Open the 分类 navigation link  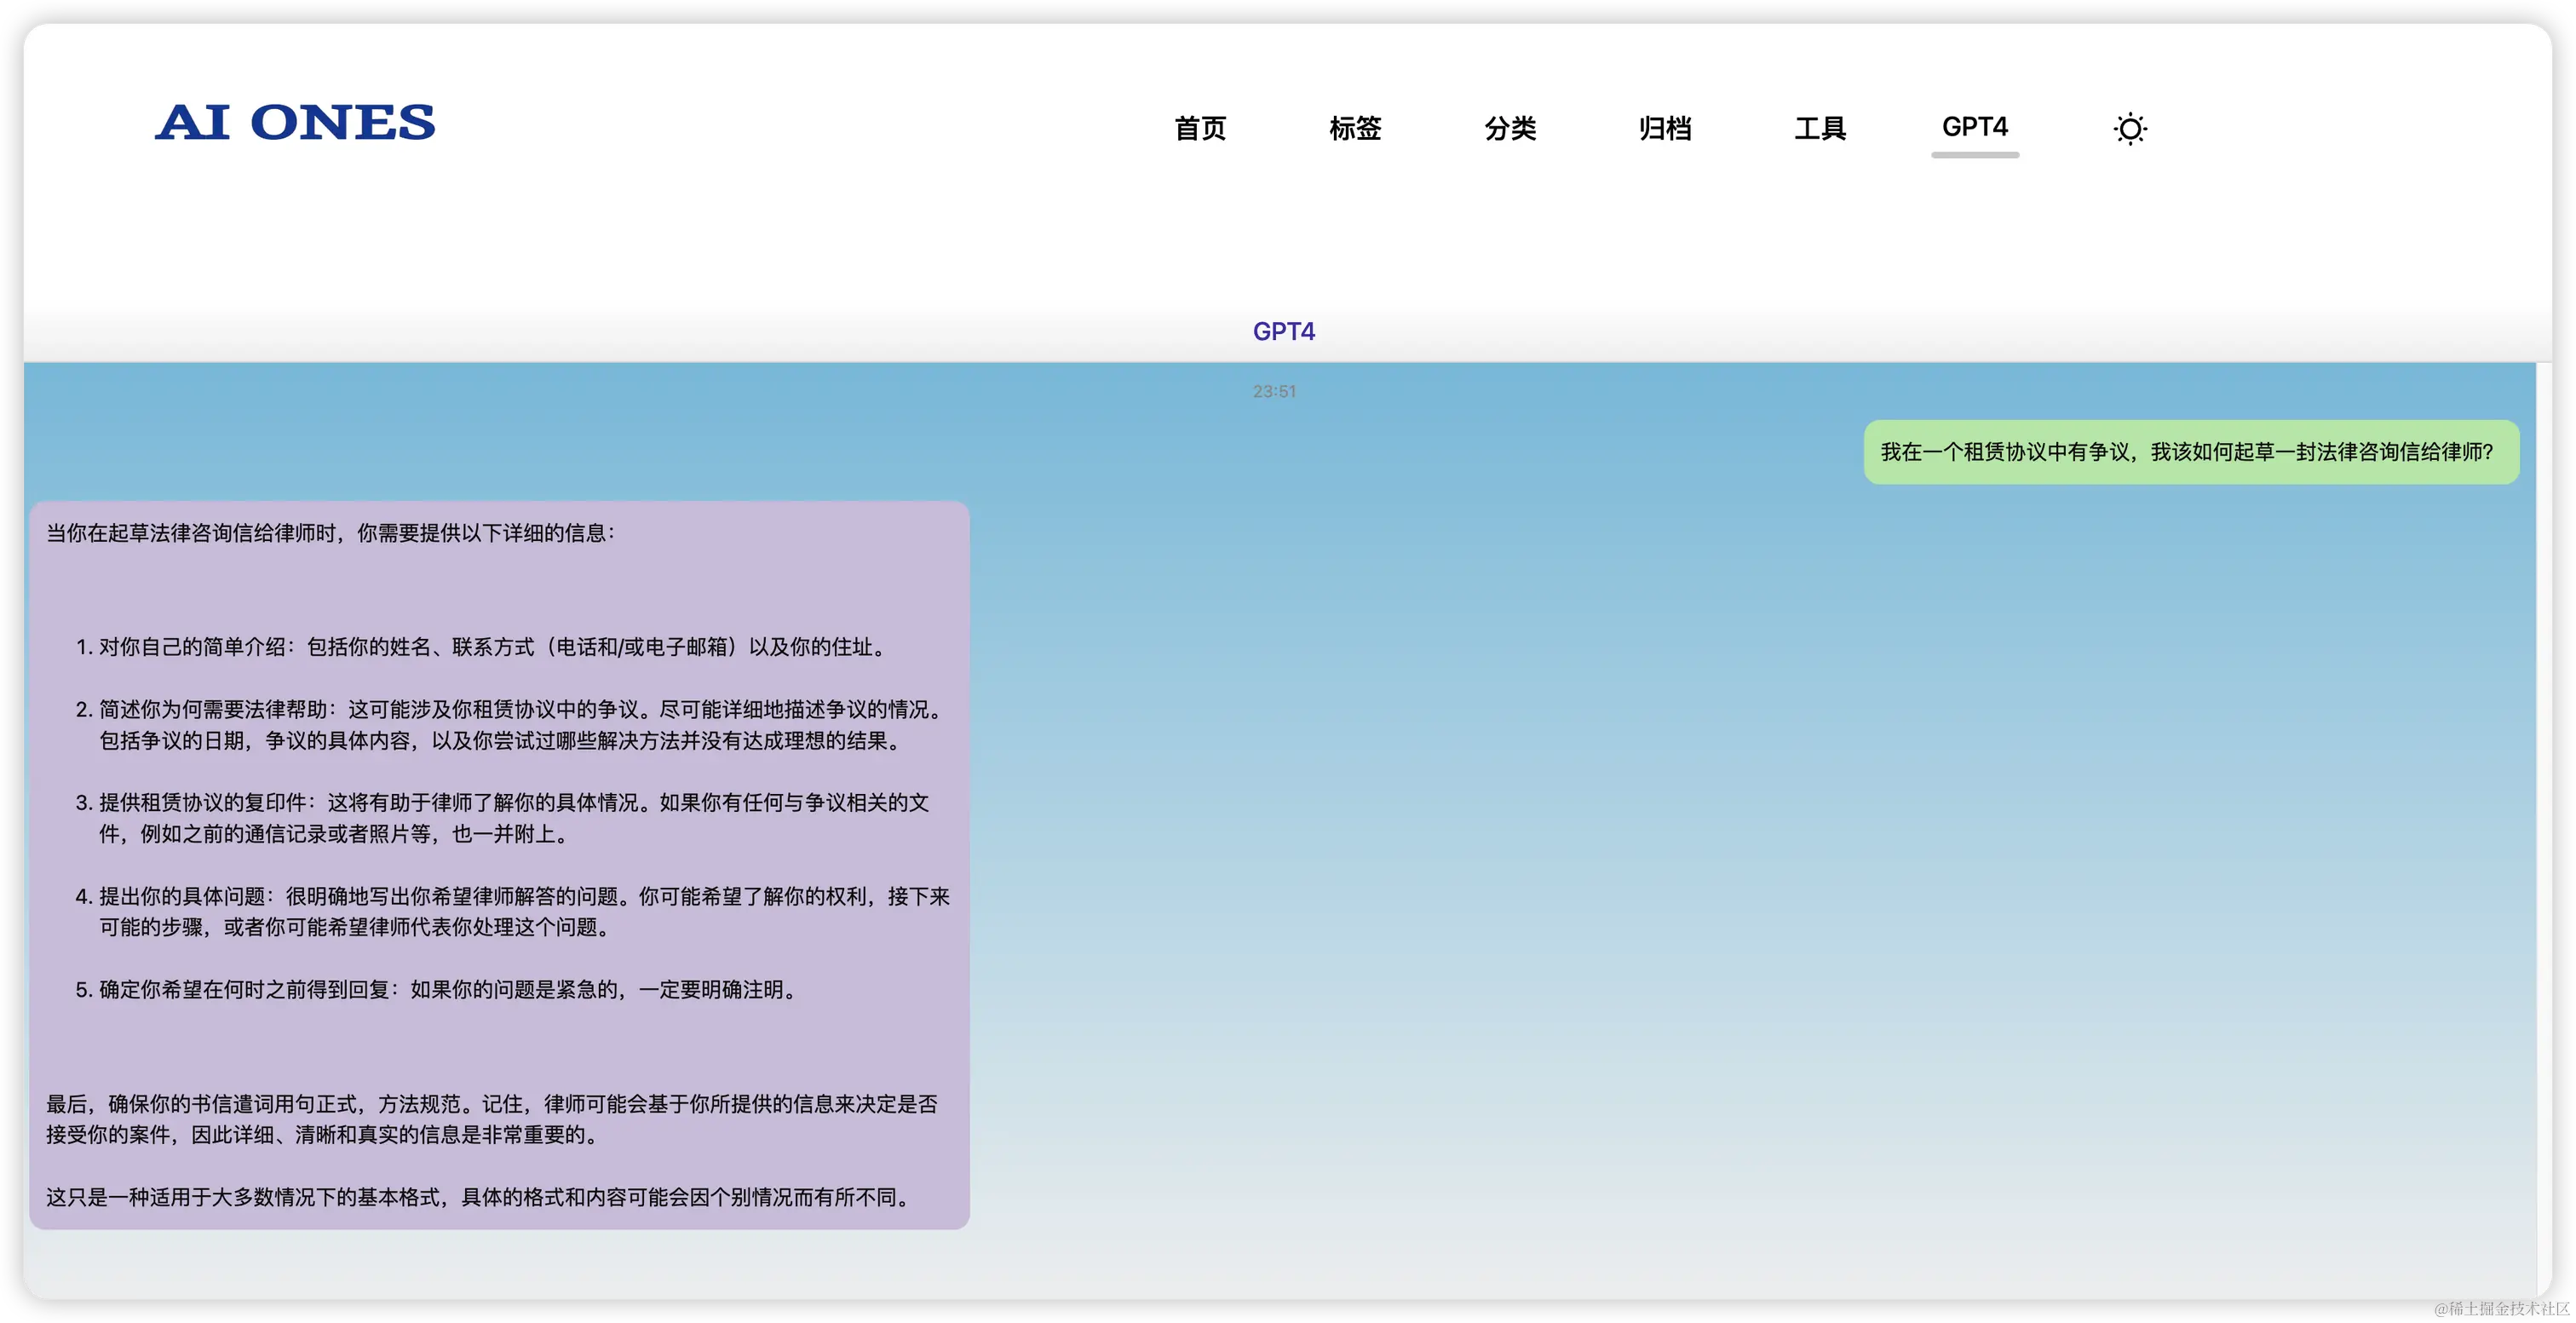coord(1510,128)
